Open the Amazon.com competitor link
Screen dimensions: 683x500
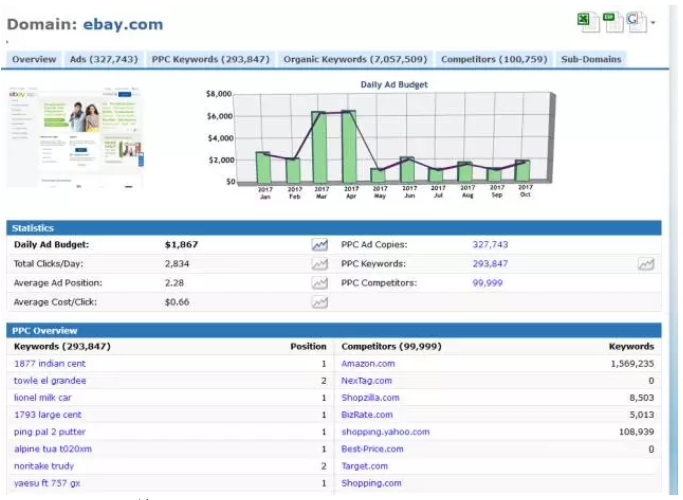pyautogui.click(x=368, y=364)
